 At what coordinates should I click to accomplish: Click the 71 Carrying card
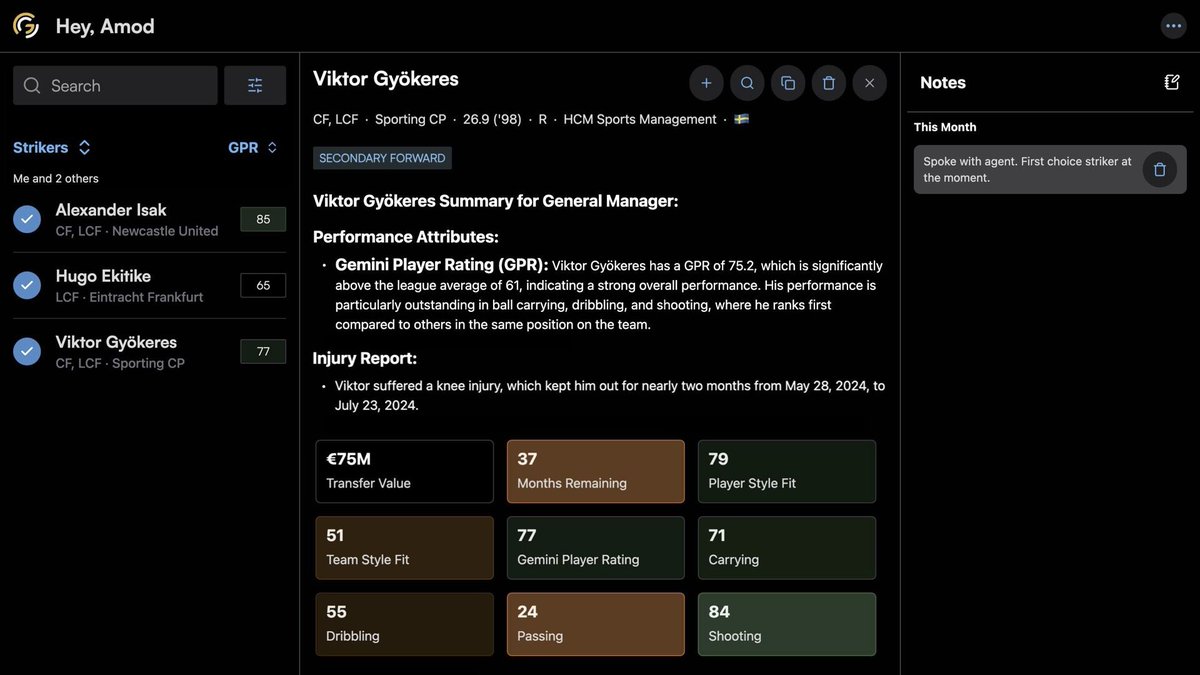pos(787,548)
